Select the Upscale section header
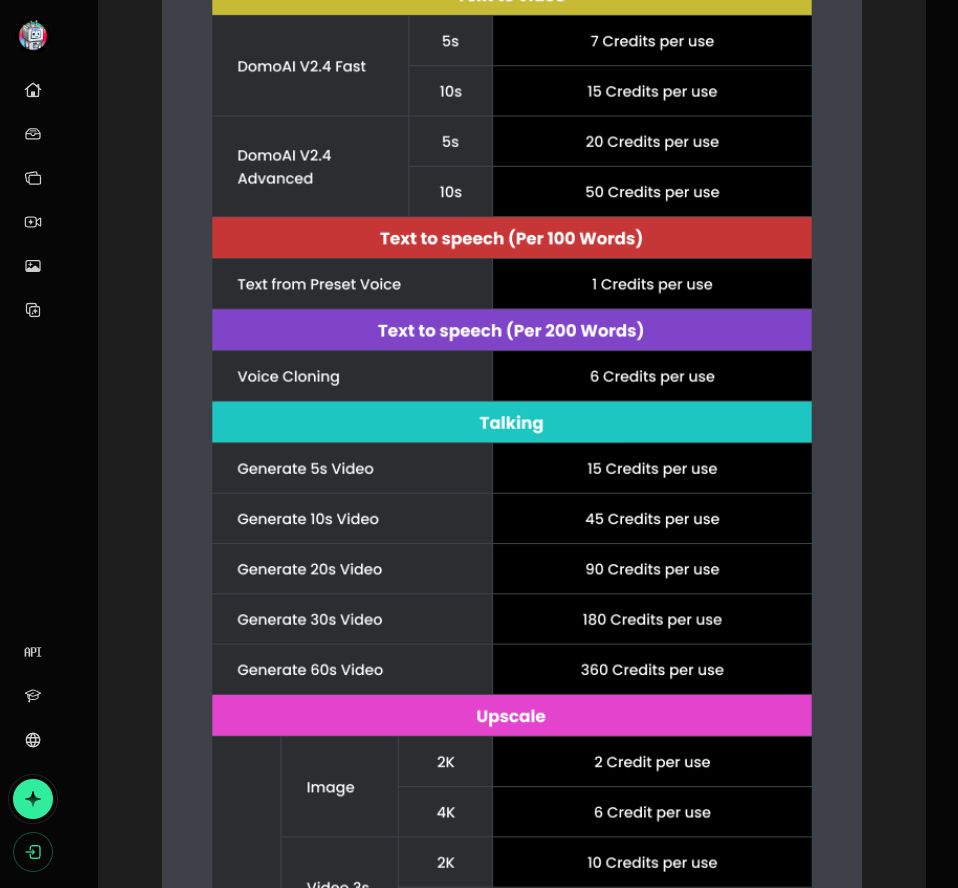This screenshot has width=958, height=888. pos(511,716)
